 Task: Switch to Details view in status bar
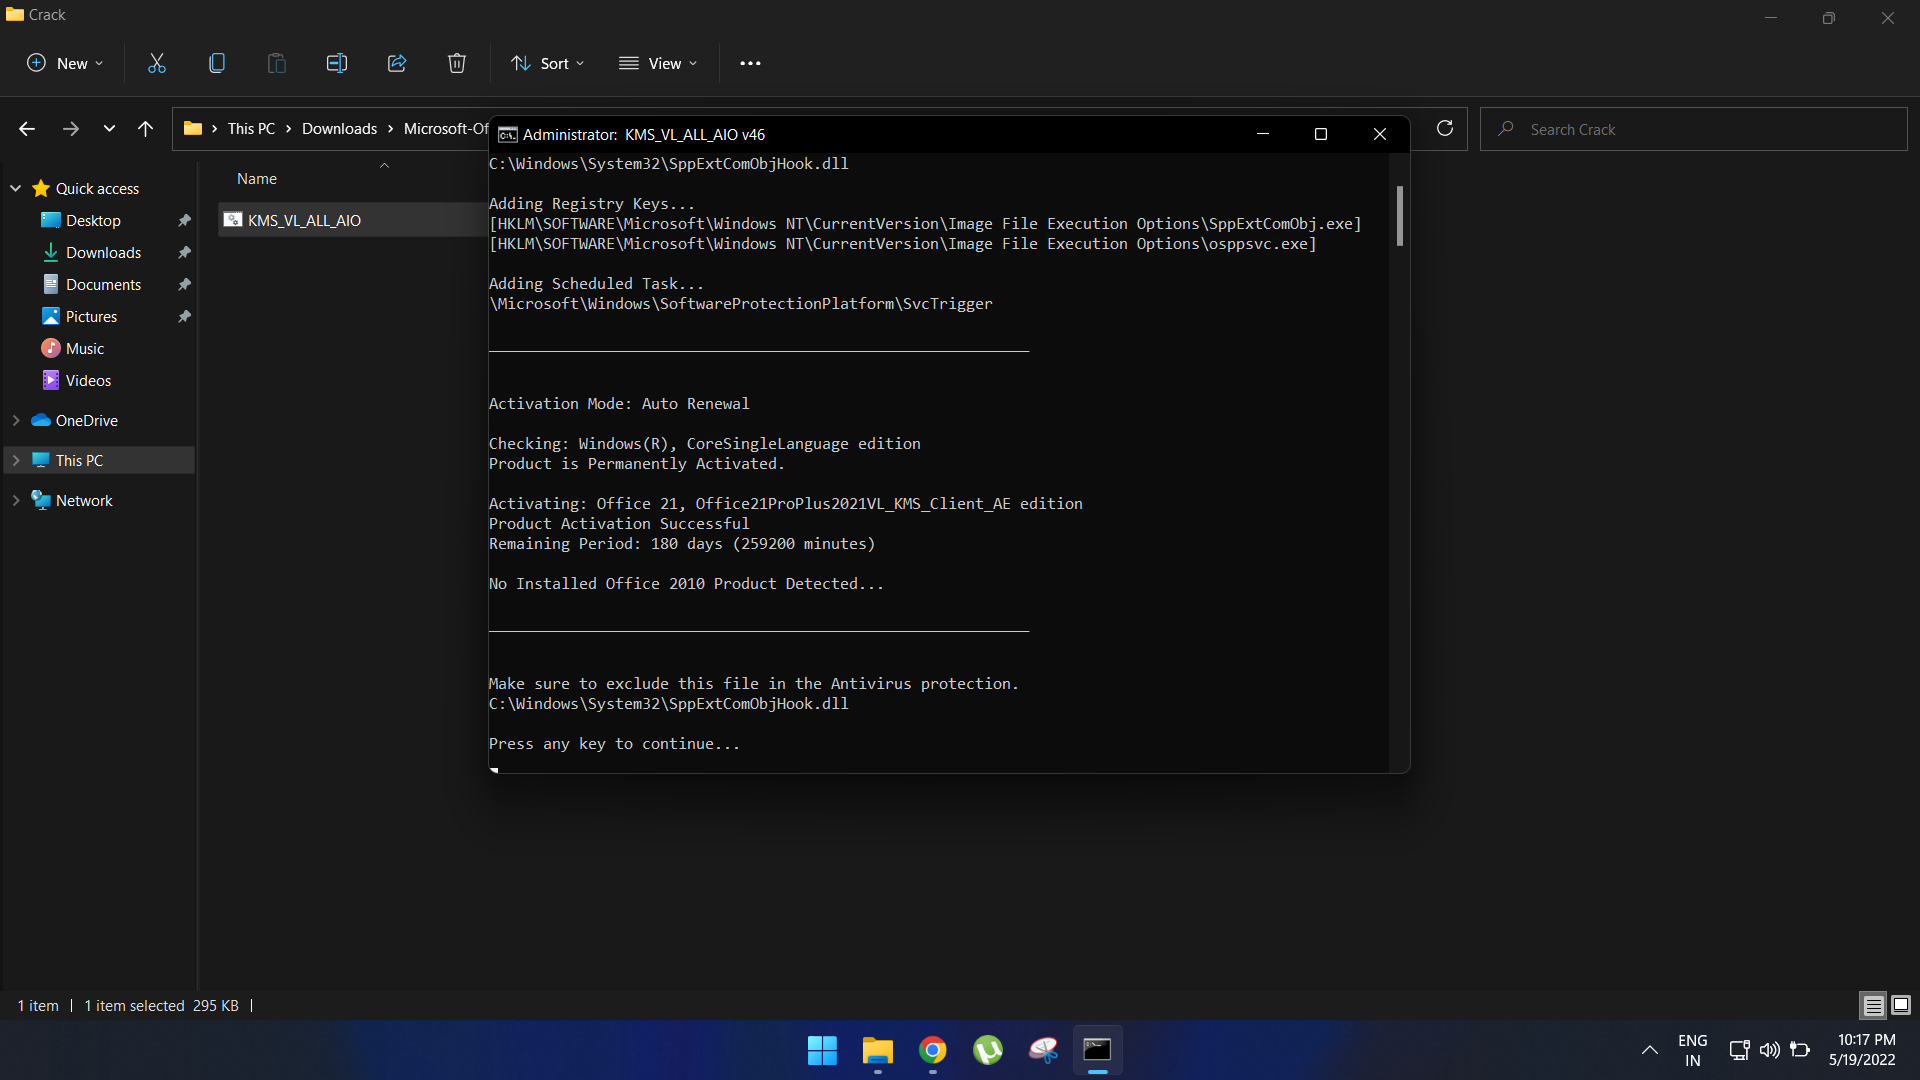[1873, 1005]
